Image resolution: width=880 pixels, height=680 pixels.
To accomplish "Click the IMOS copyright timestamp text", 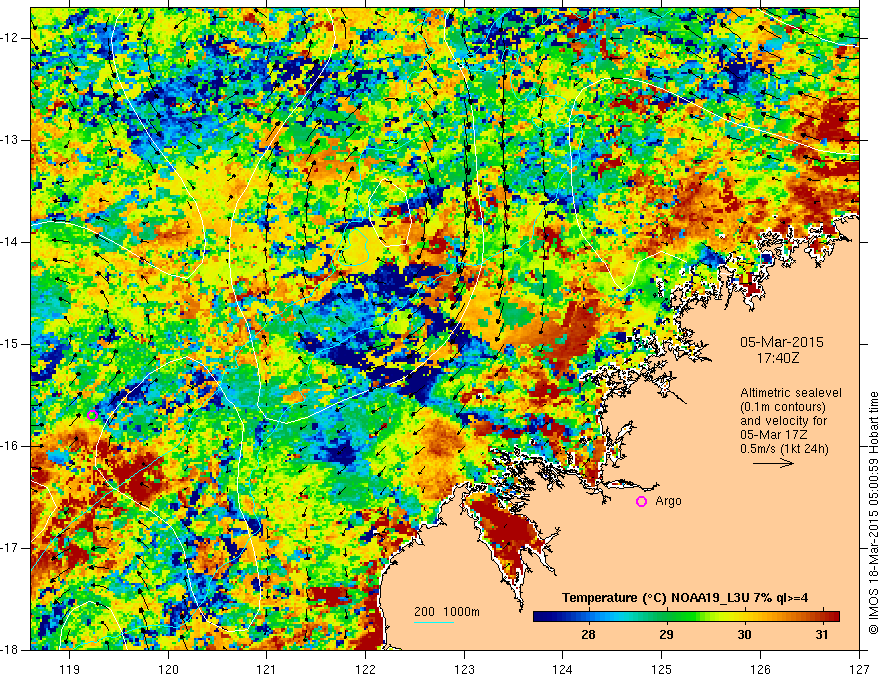I will tap(873, 513).
